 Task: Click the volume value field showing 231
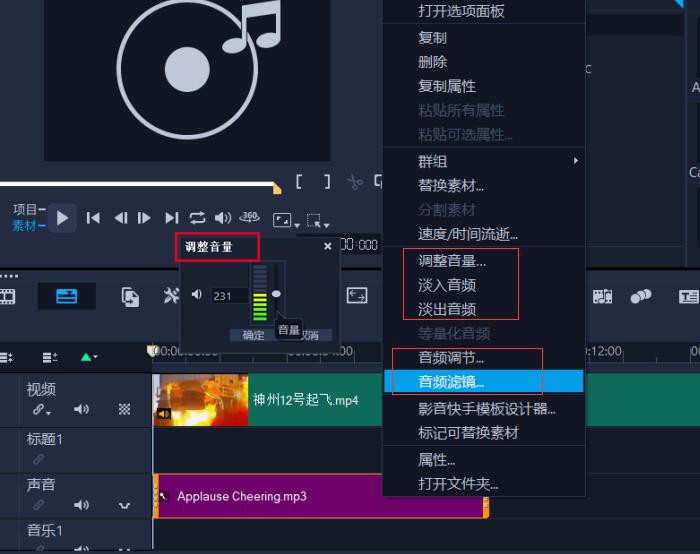[230, 296]
